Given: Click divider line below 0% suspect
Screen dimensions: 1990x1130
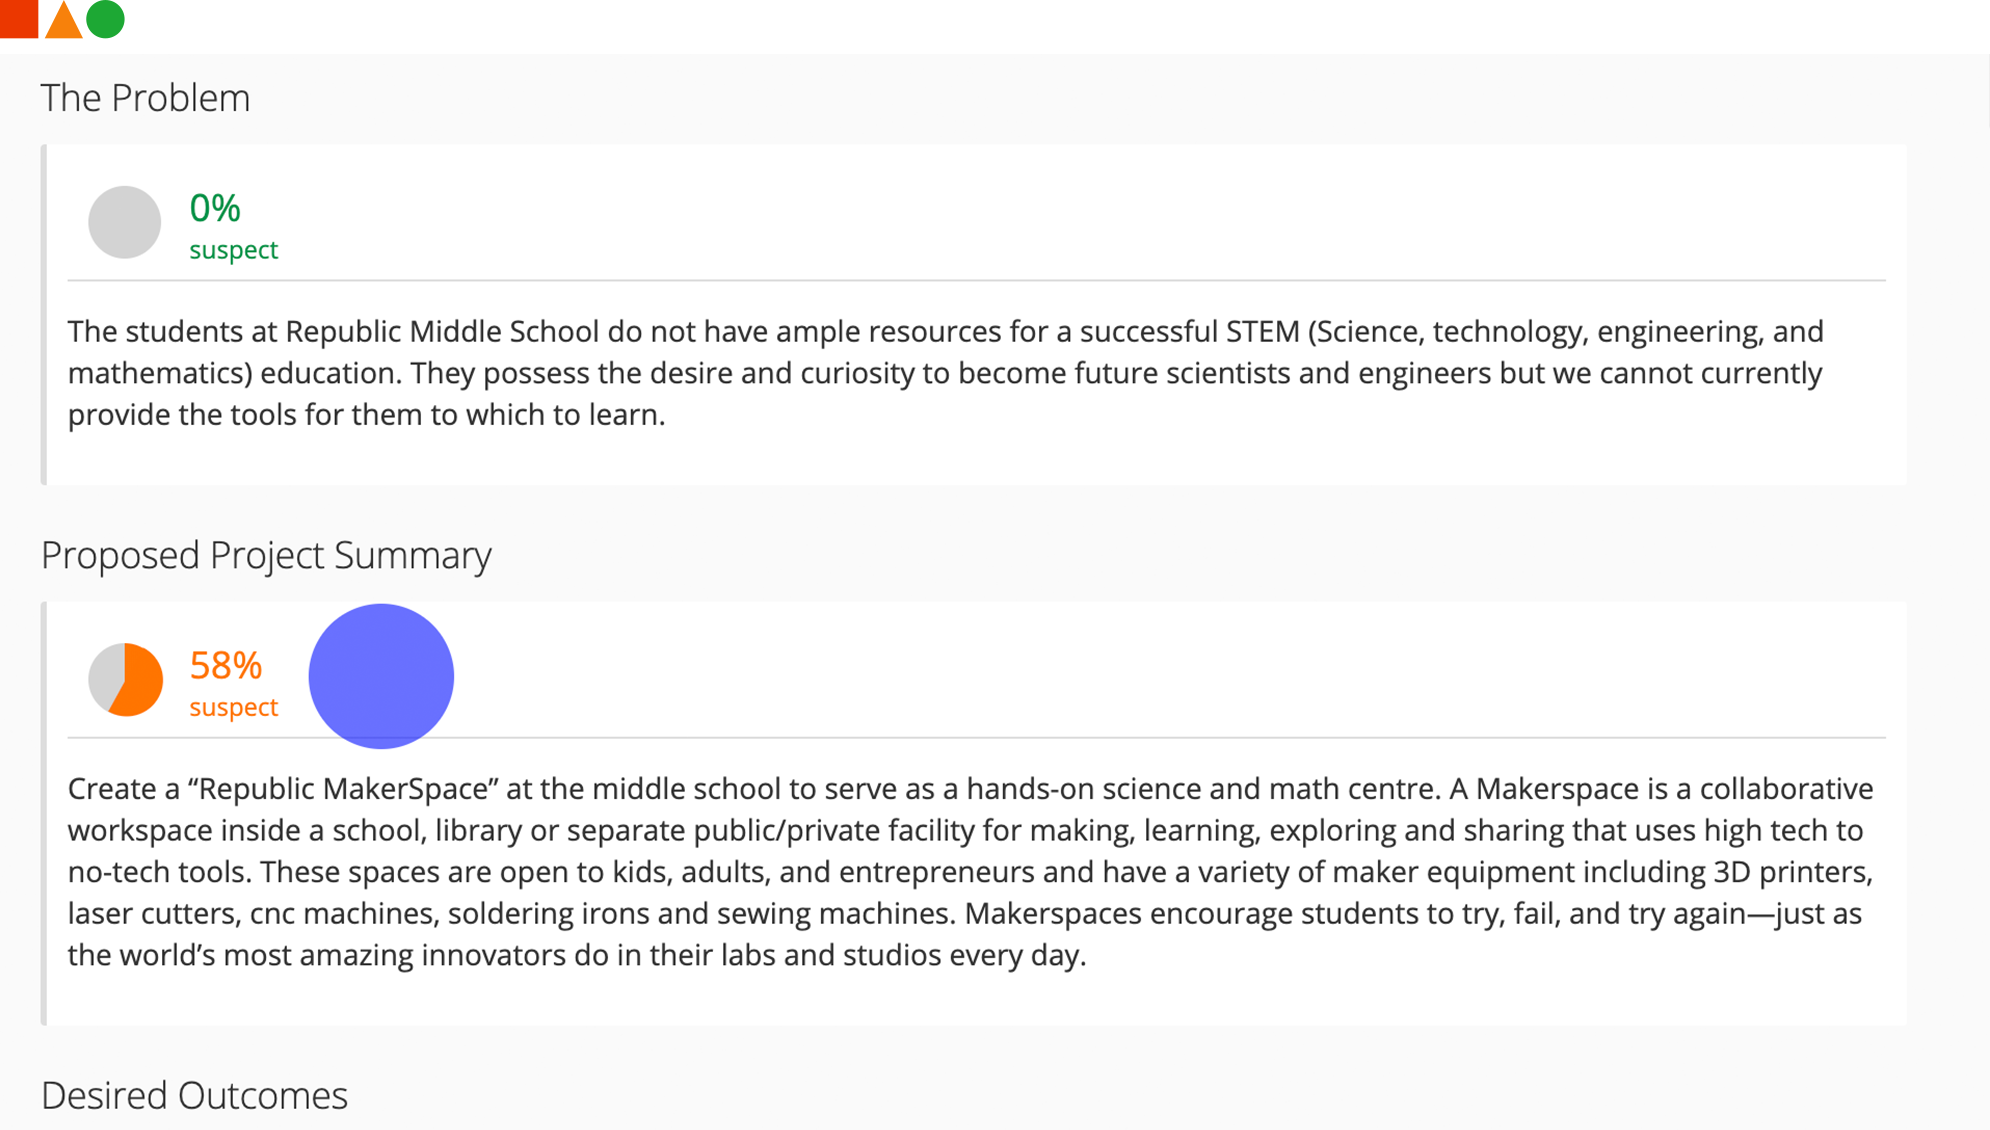Looking at the screenshot, I should click(x=976, y=281).
